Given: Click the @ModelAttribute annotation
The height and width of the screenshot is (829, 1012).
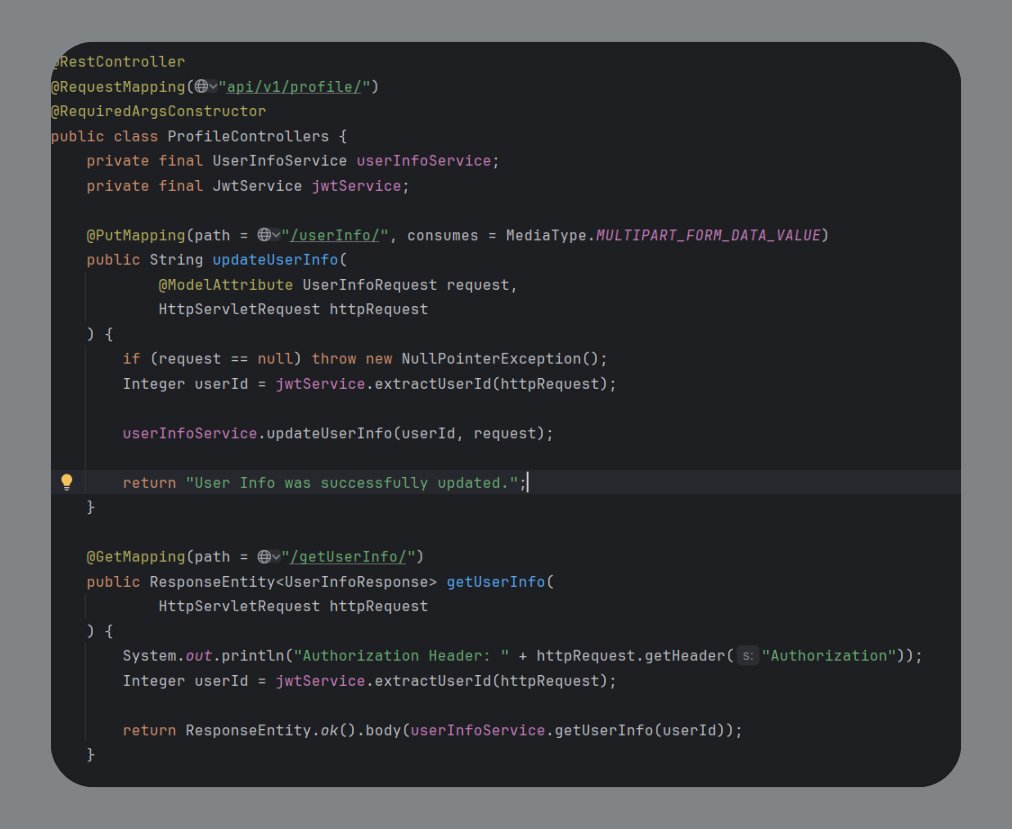Looking at the screenshot, I should (x=226, y=285).
